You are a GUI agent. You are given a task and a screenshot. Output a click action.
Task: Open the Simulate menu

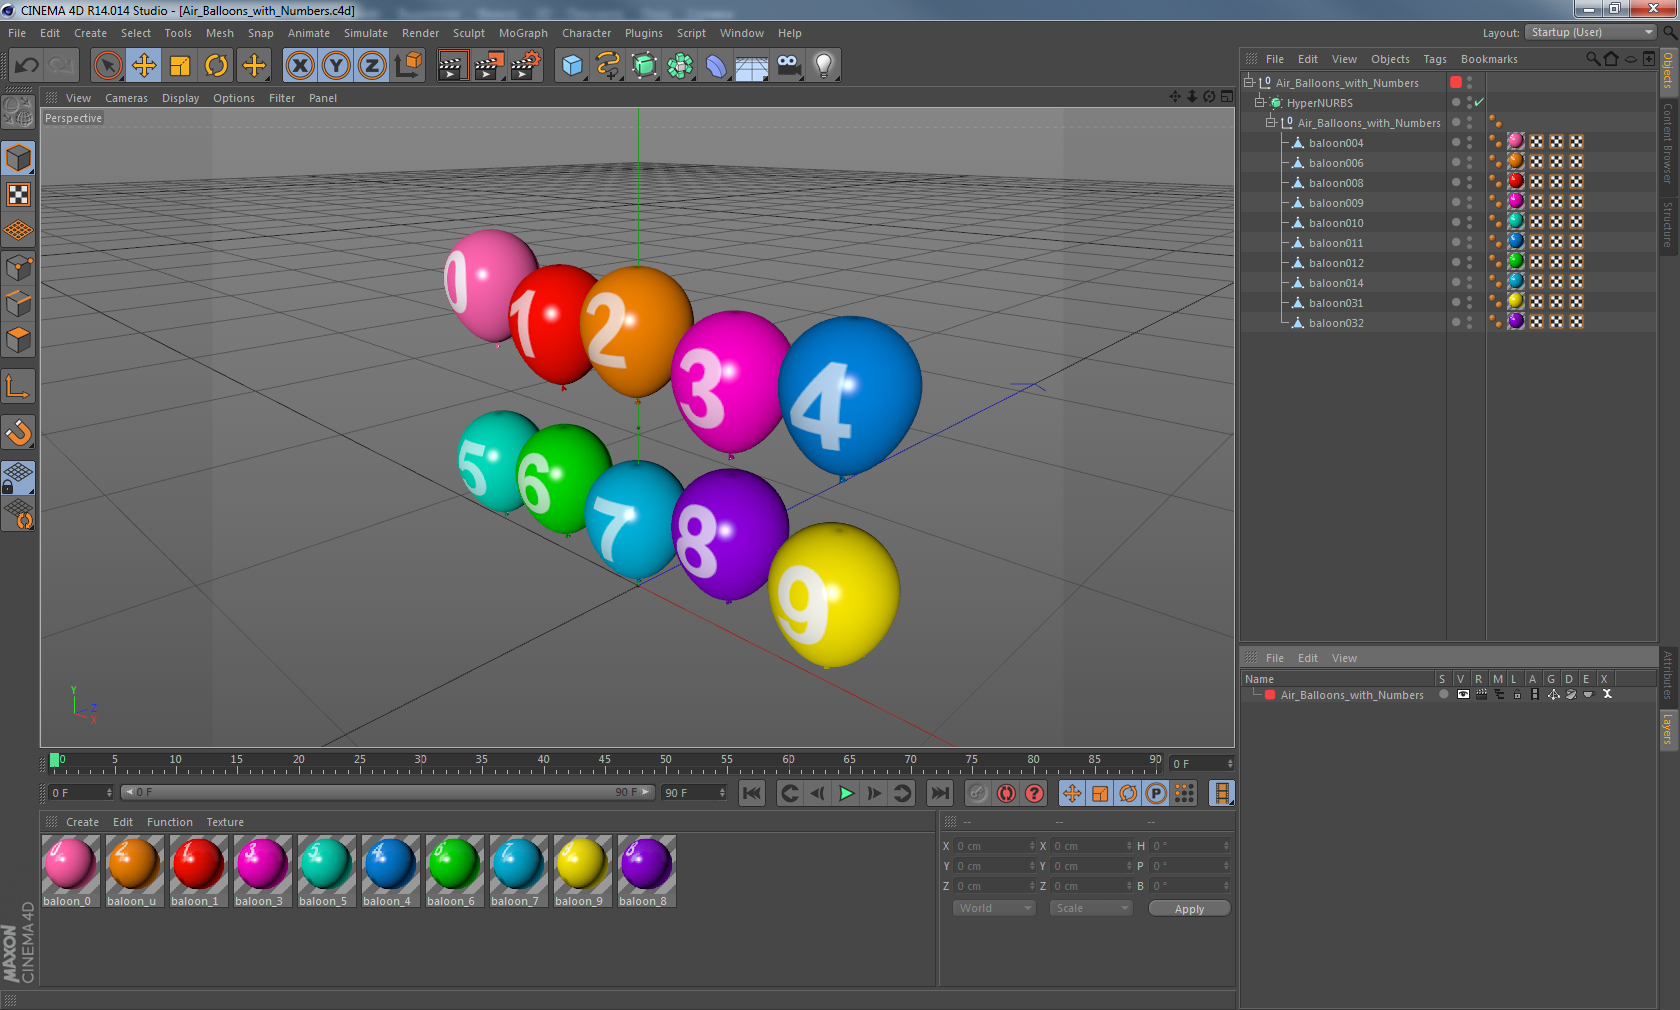point(366,33)
